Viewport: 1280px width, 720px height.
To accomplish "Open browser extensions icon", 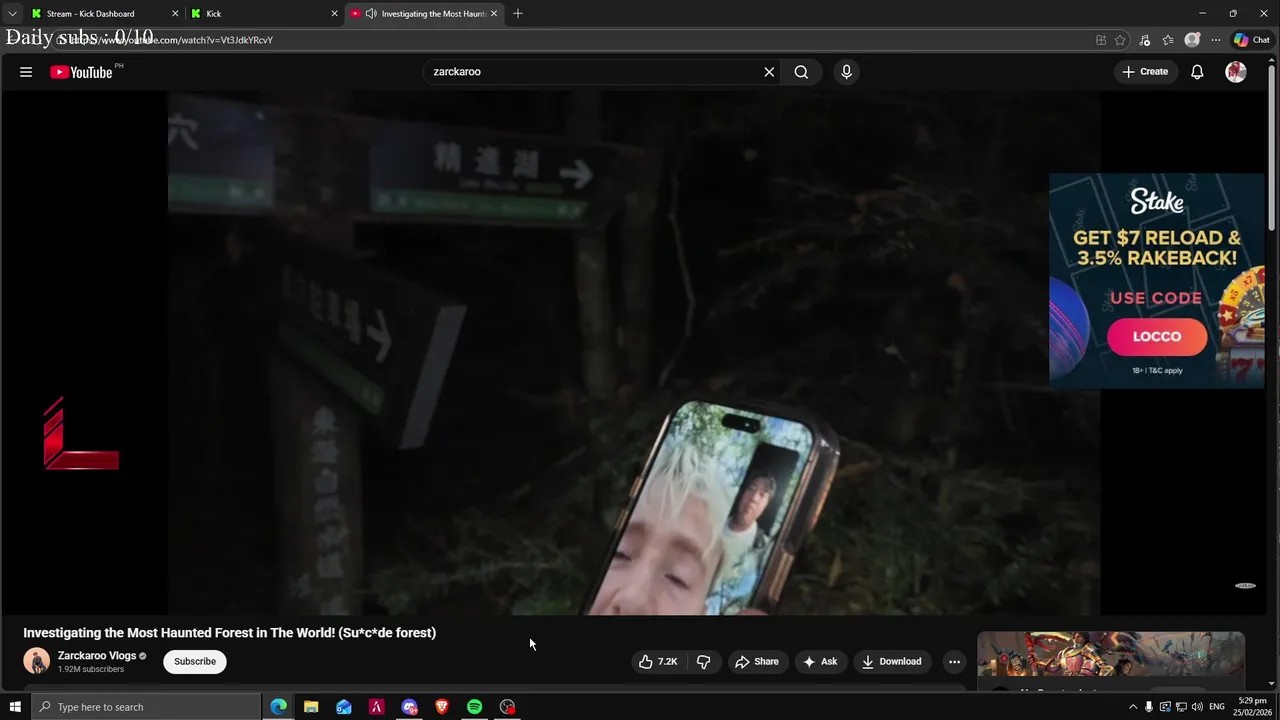I will click(x=1144, y=40).
